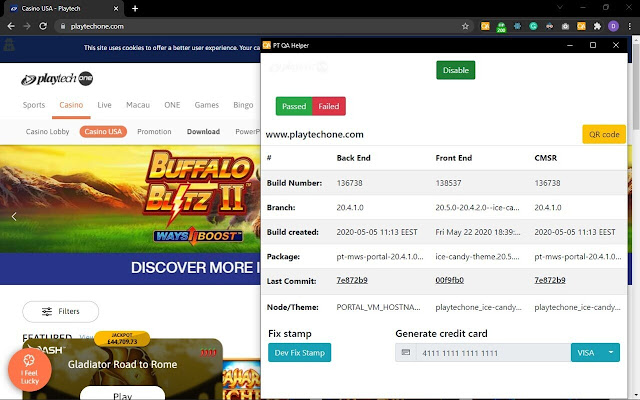Open the ONE tab
This screenshot has width=640, height=400.
click(172, 105)
